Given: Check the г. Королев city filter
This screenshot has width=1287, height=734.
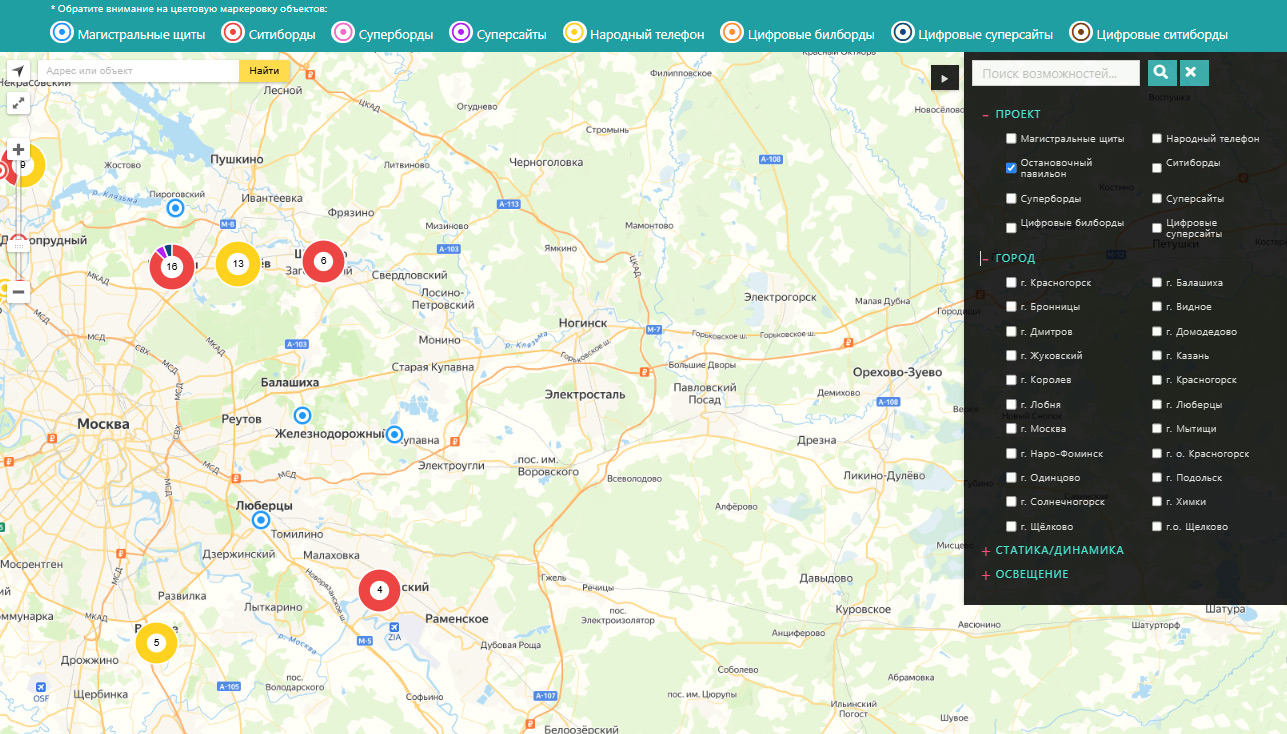Looking at the screenshot, I should 1011,380.
